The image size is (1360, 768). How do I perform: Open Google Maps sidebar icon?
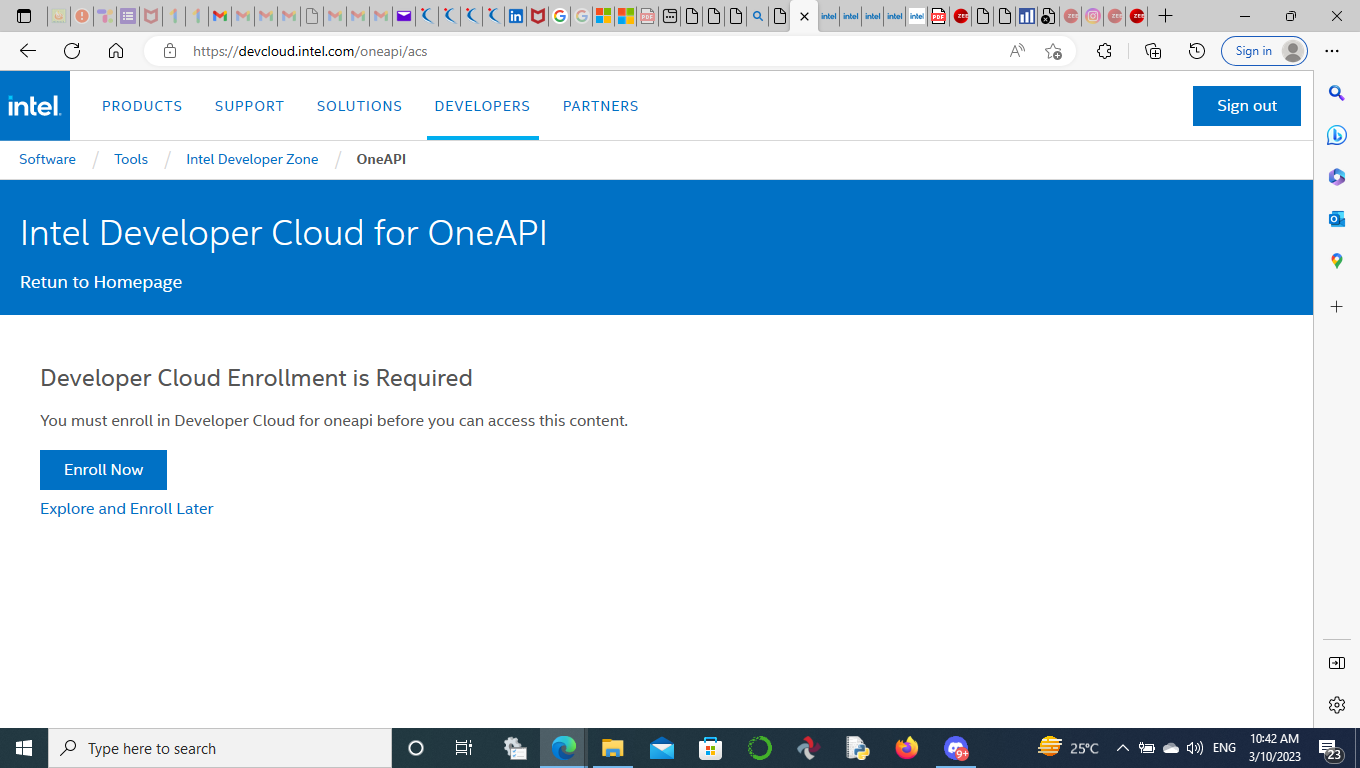click(x=1336, y=261)
